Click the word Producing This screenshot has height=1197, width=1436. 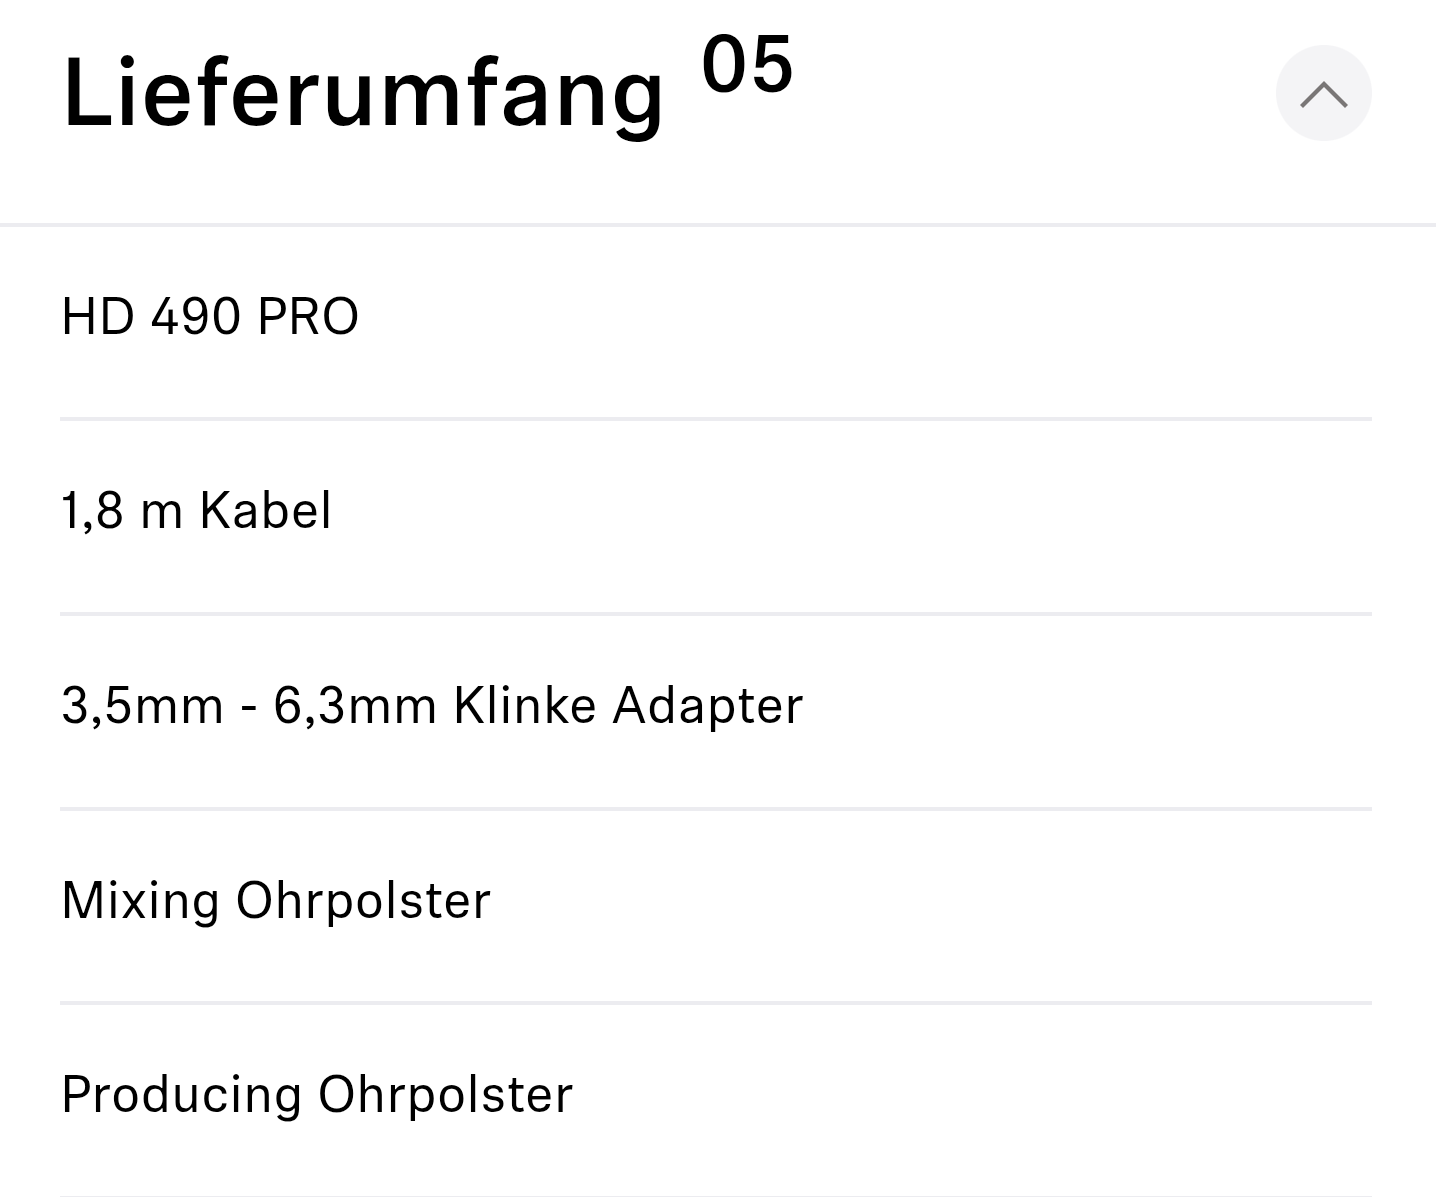pos(181,1094)
